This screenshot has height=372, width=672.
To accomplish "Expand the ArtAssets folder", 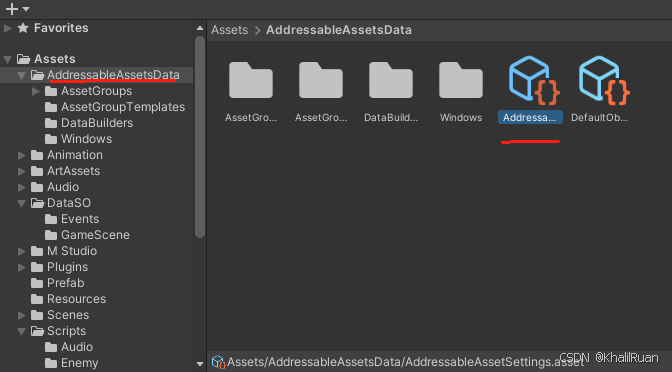I will (x=21, y=171).
